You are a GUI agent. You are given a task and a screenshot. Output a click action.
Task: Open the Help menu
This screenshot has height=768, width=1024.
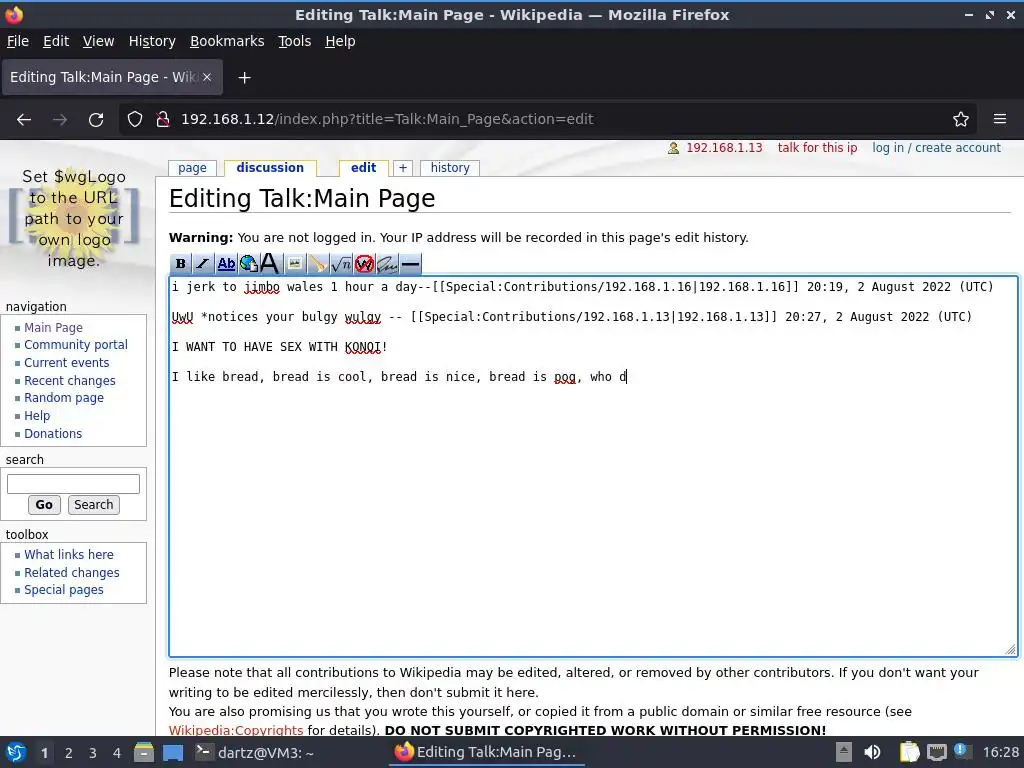340,41
